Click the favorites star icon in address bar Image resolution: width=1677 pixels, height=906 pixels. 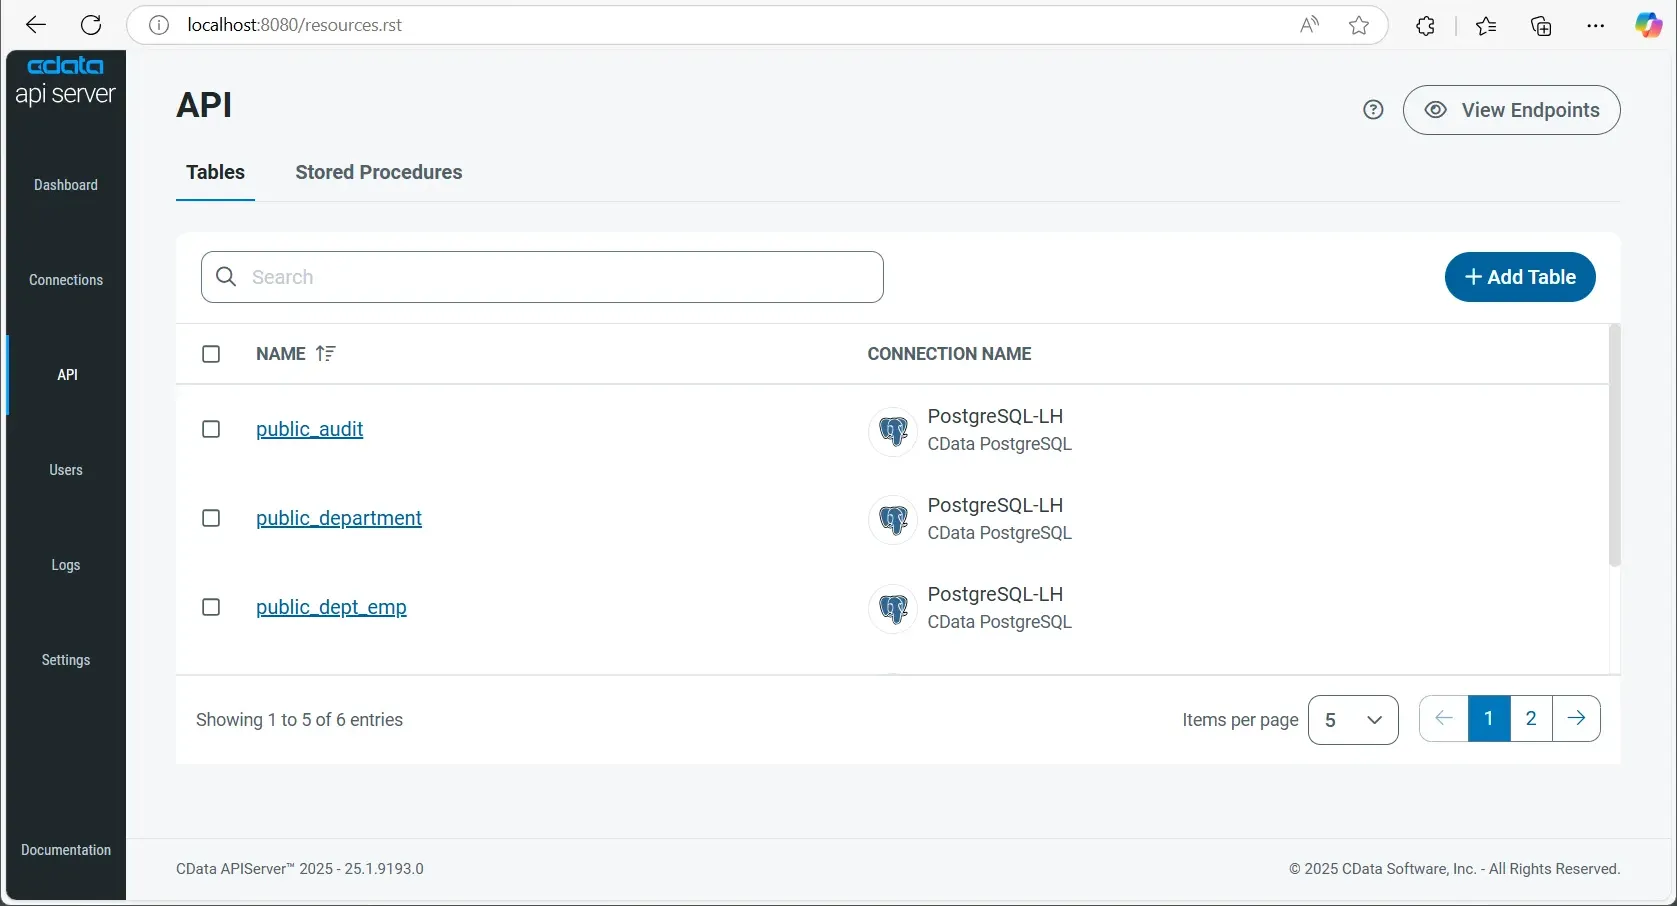(x=1358, y=26)
